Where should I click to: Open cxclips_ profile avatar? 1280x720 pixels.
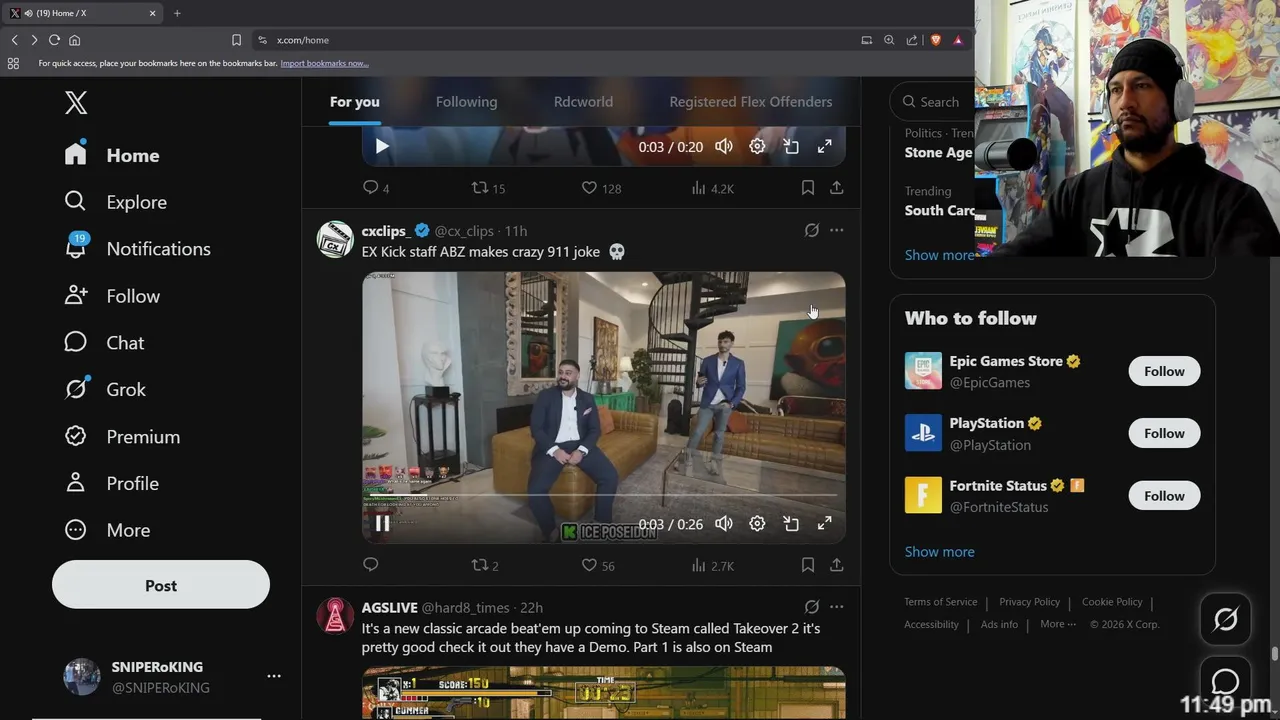[x=335, y=239]
